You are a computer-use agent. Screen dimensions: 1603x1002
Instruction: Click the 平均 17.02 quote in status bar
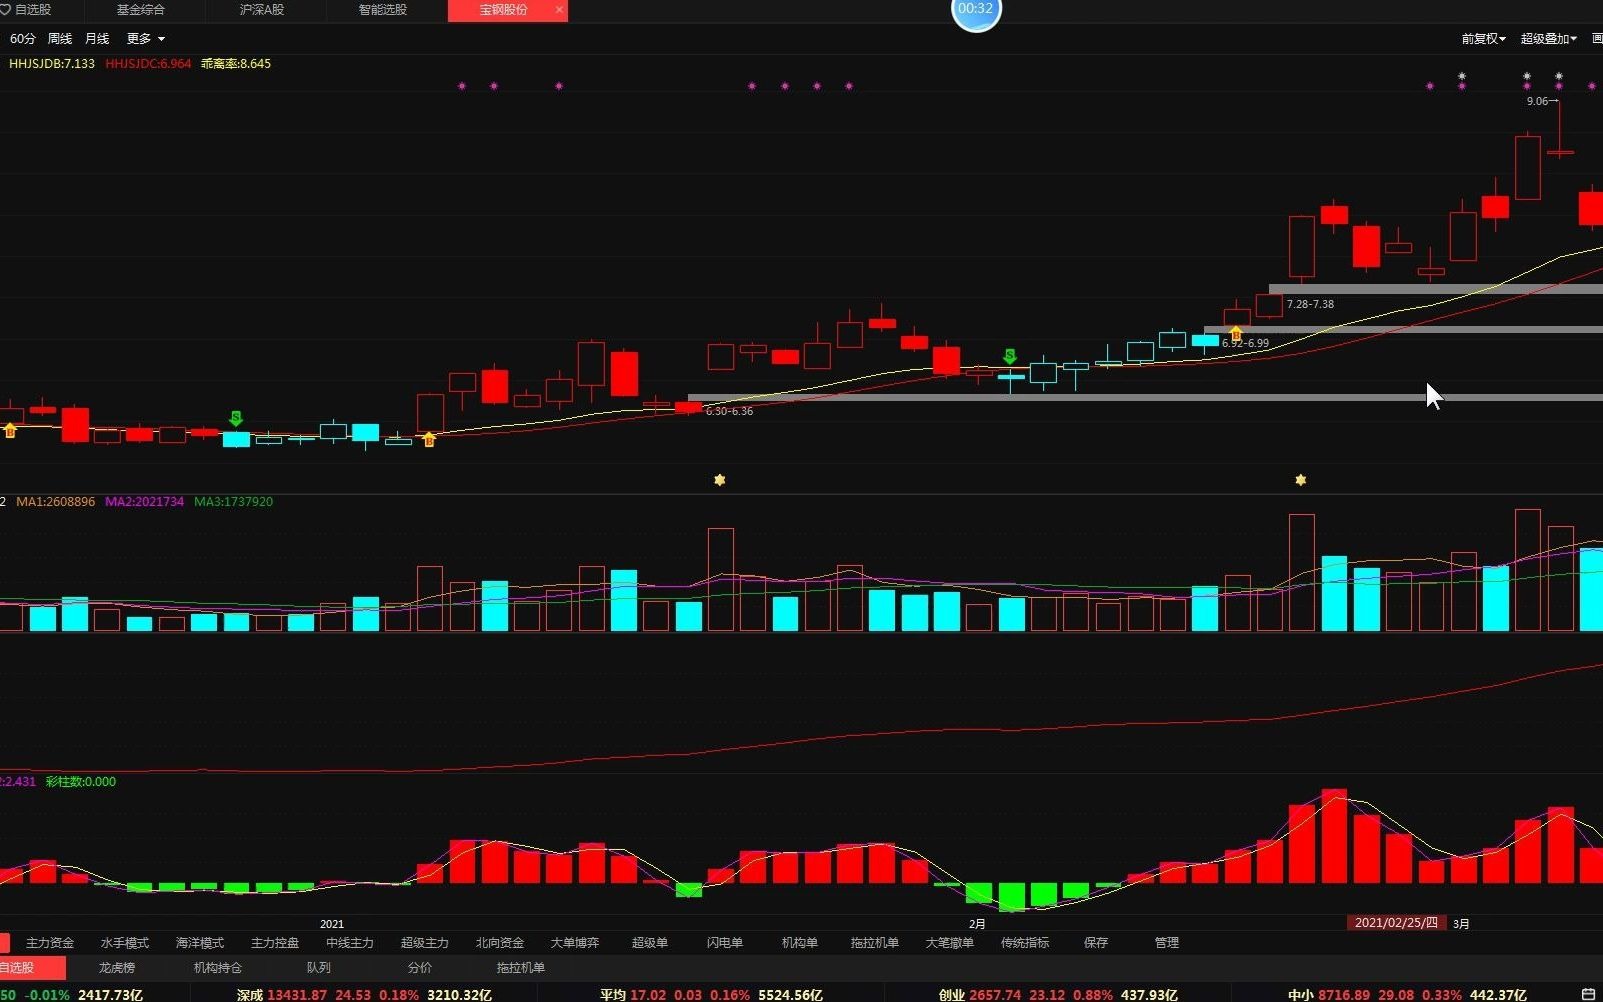[711, 994]
